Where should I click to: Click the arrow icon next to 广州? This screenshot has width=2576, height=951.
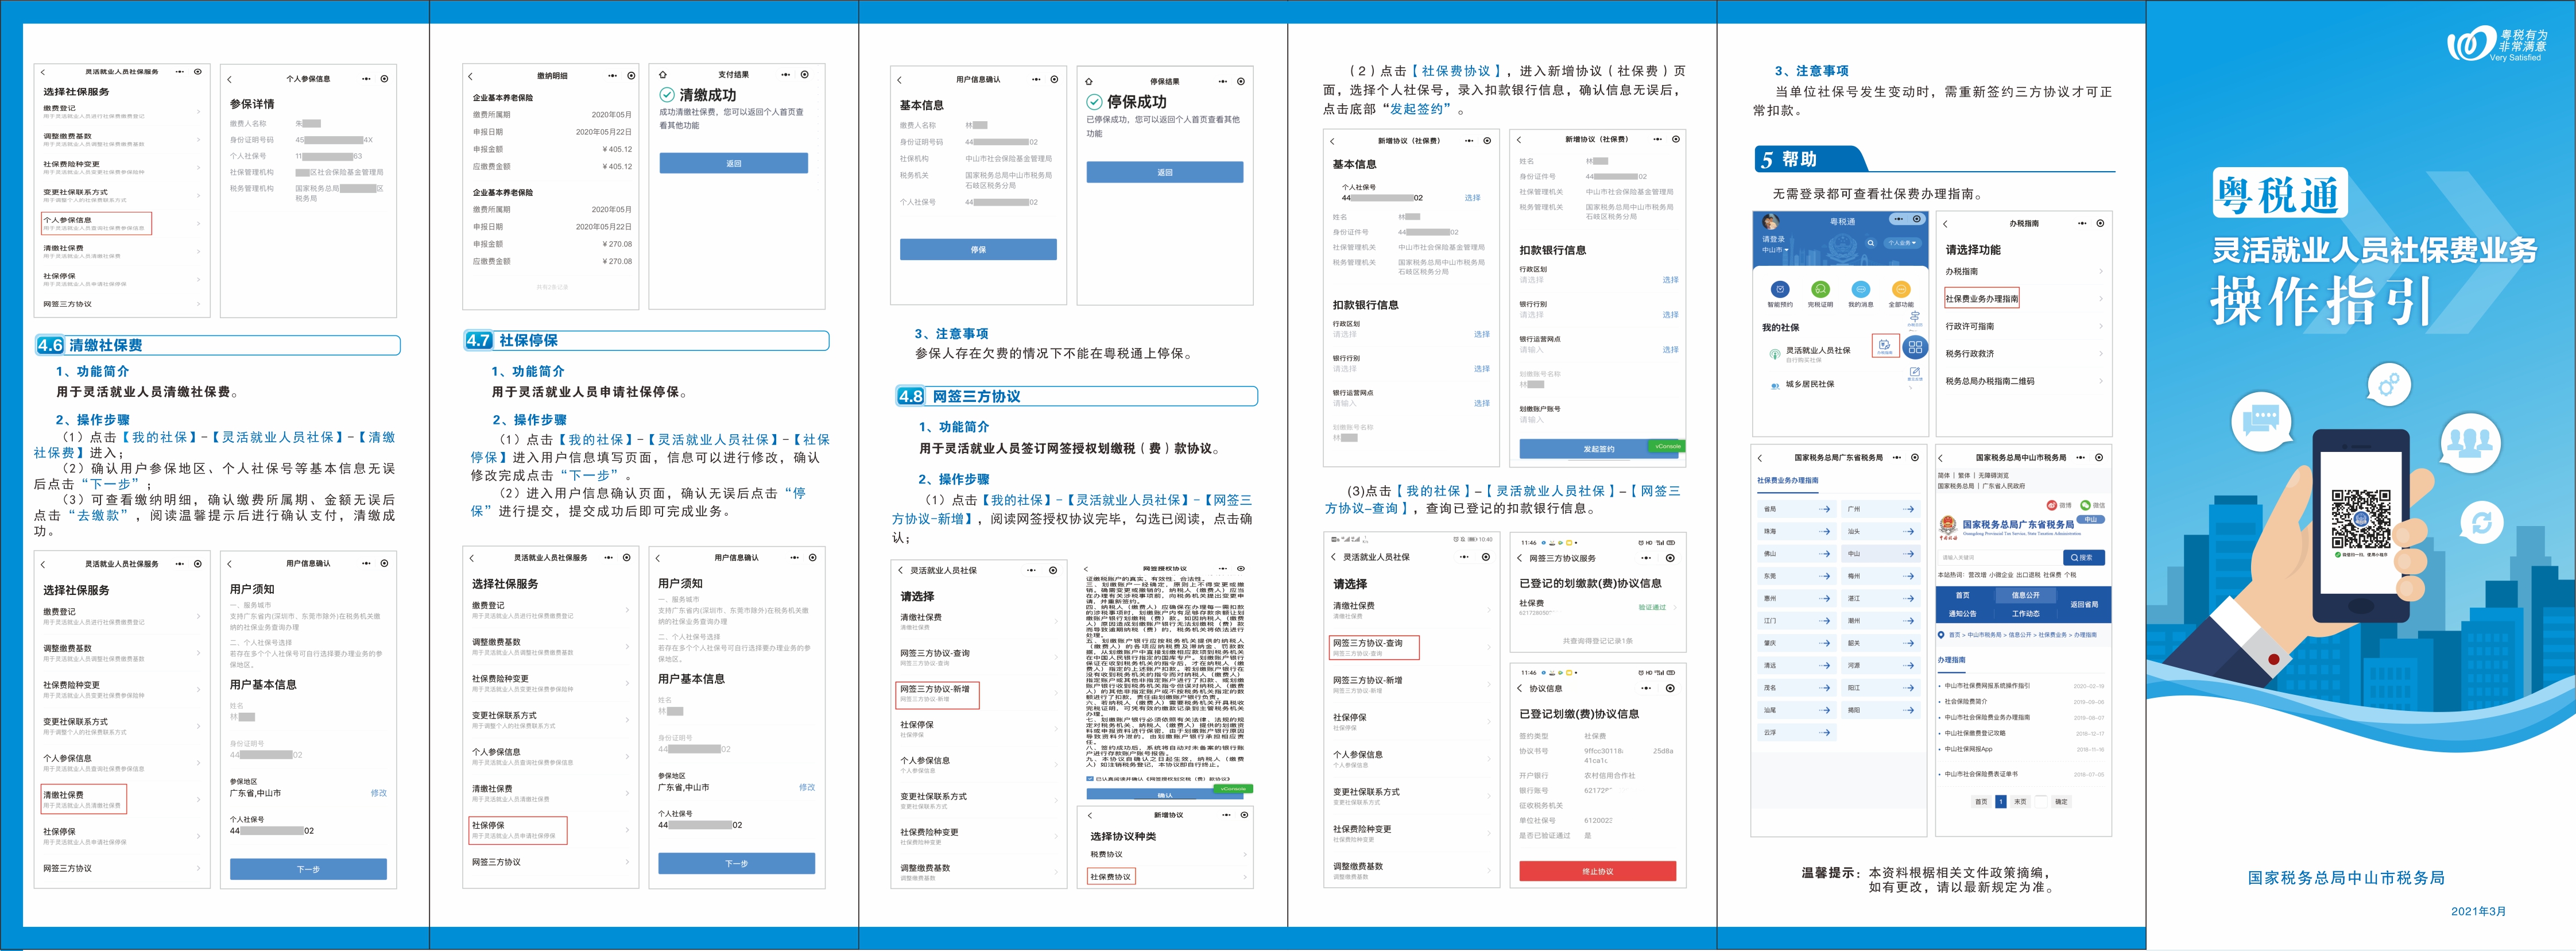point(1908,509)
